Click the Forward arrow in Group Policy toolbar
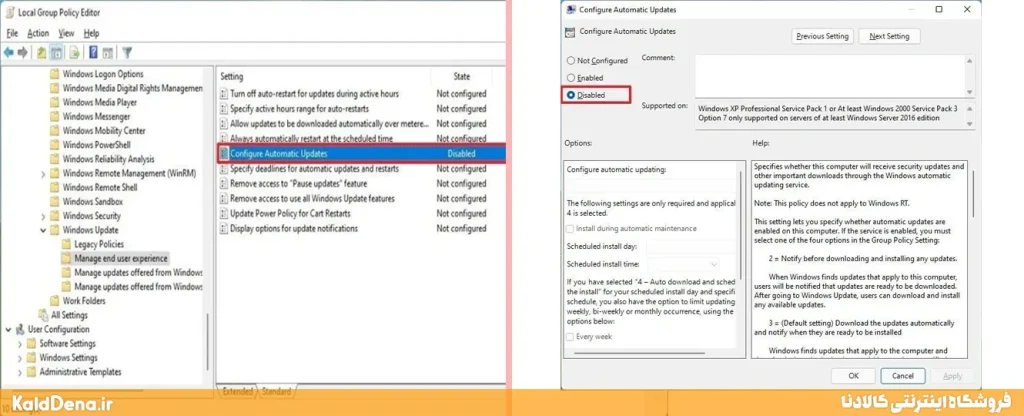The image size is (1024, 416). pos(23,52)
